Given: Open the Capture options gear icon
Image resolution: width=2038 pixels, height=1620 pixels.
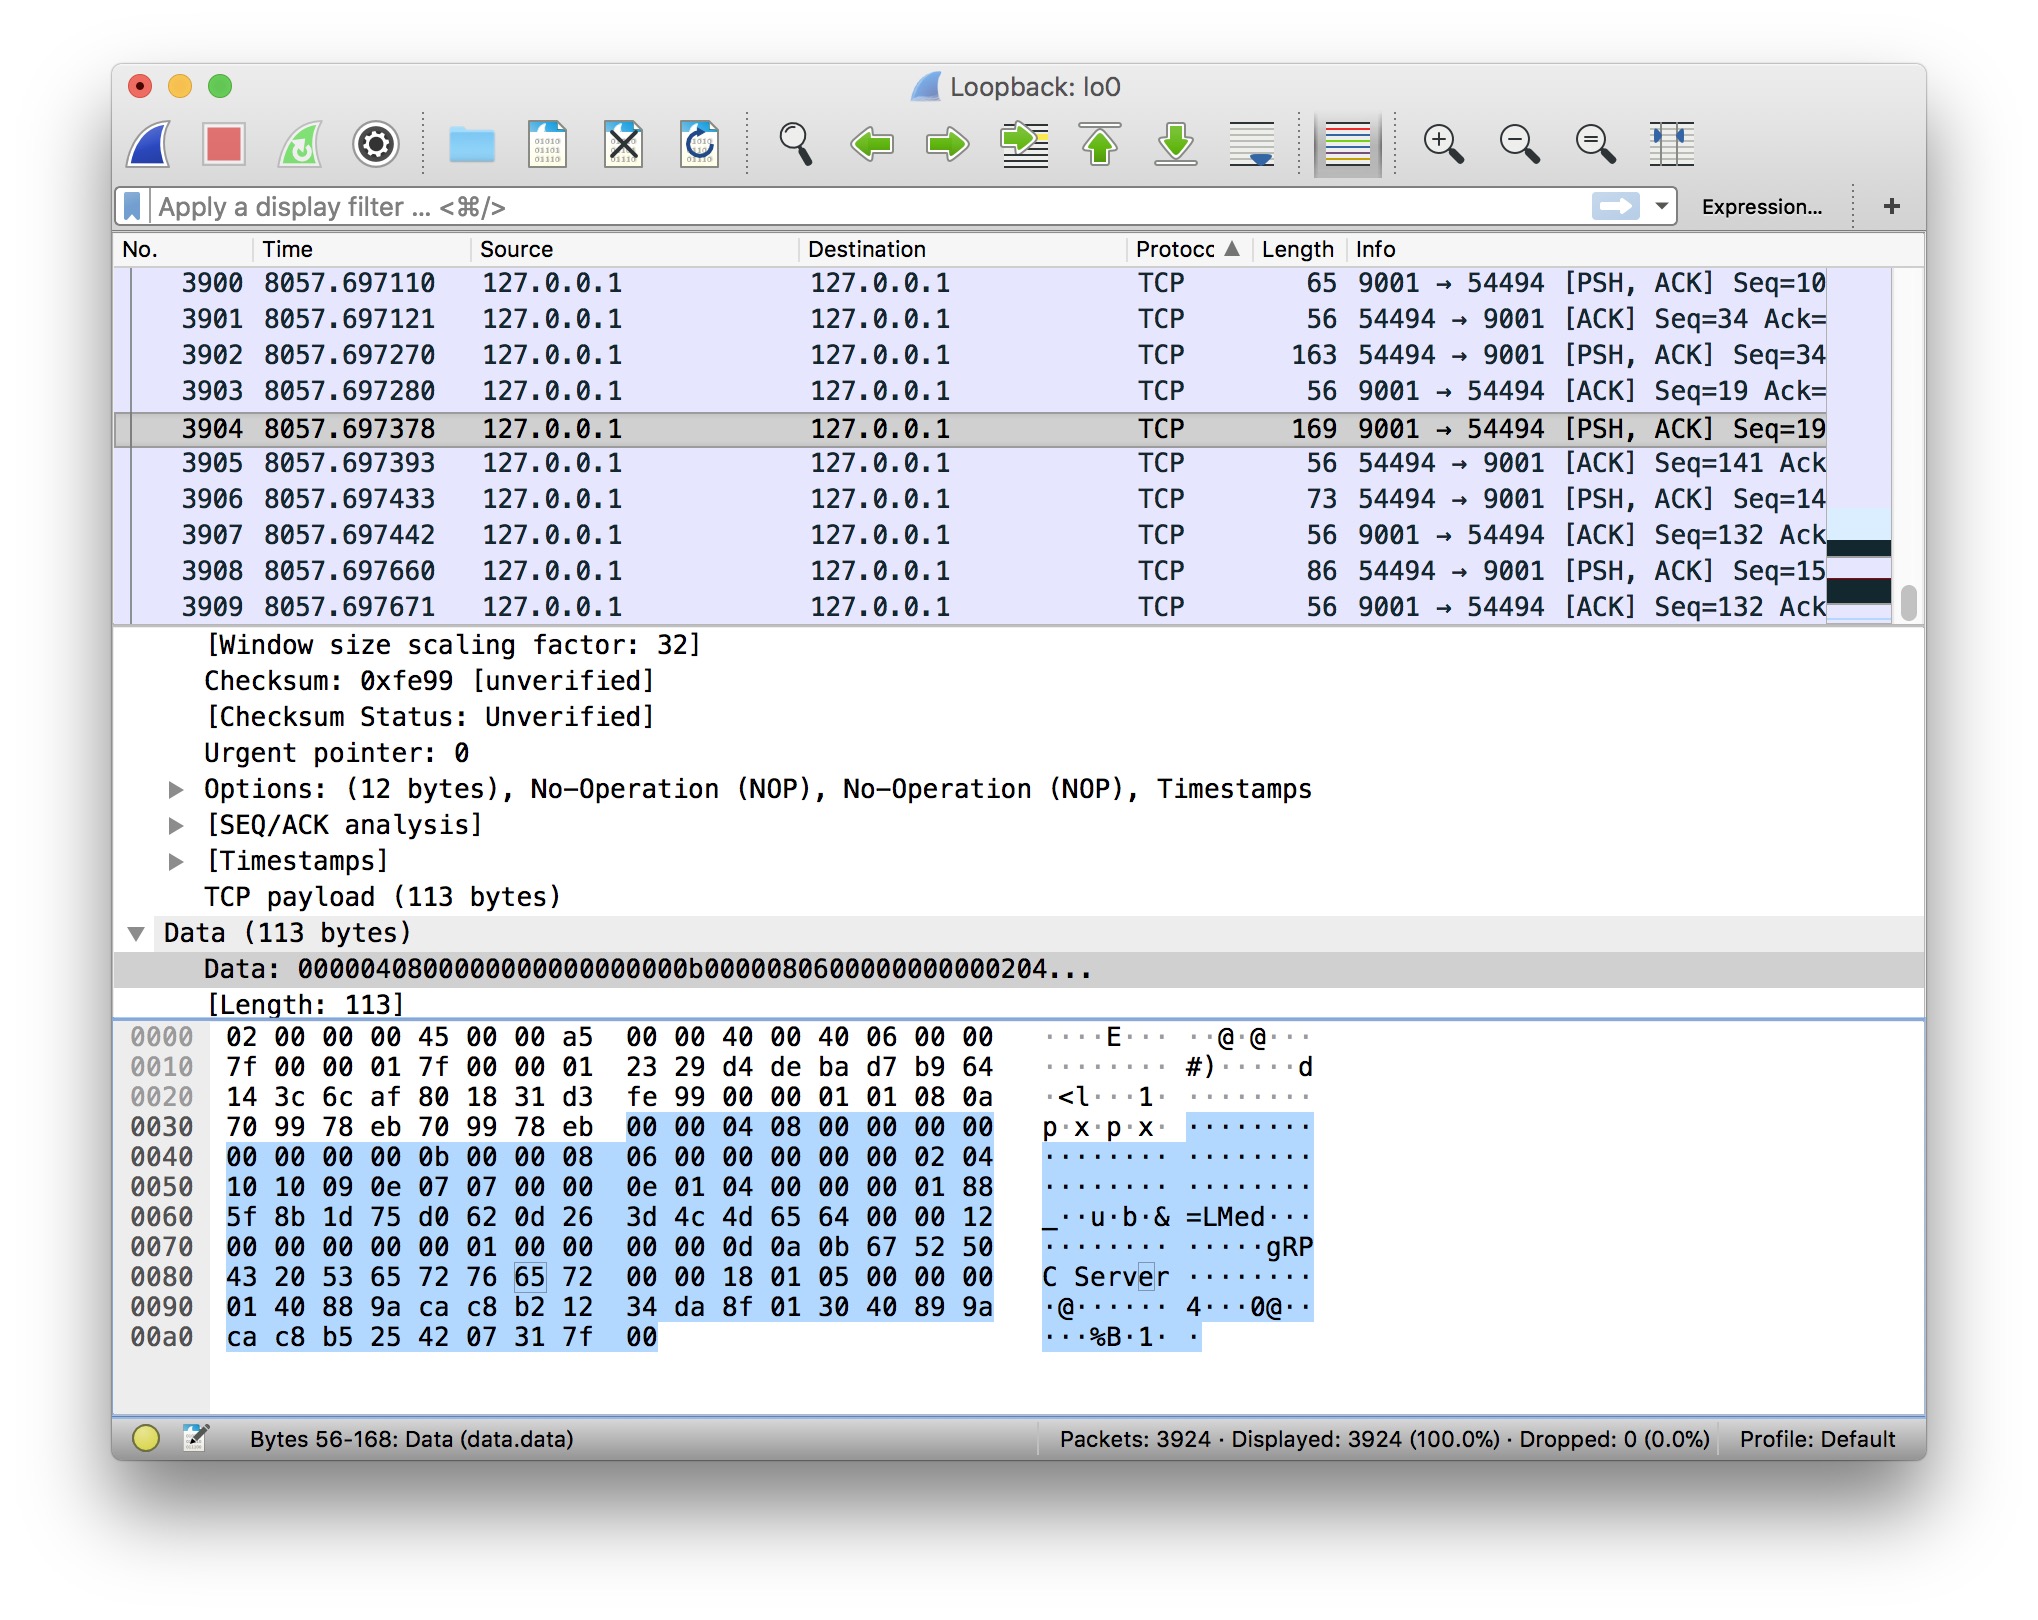Looking at the screenshot, I should pyautogui.click(x=375, y=145).
